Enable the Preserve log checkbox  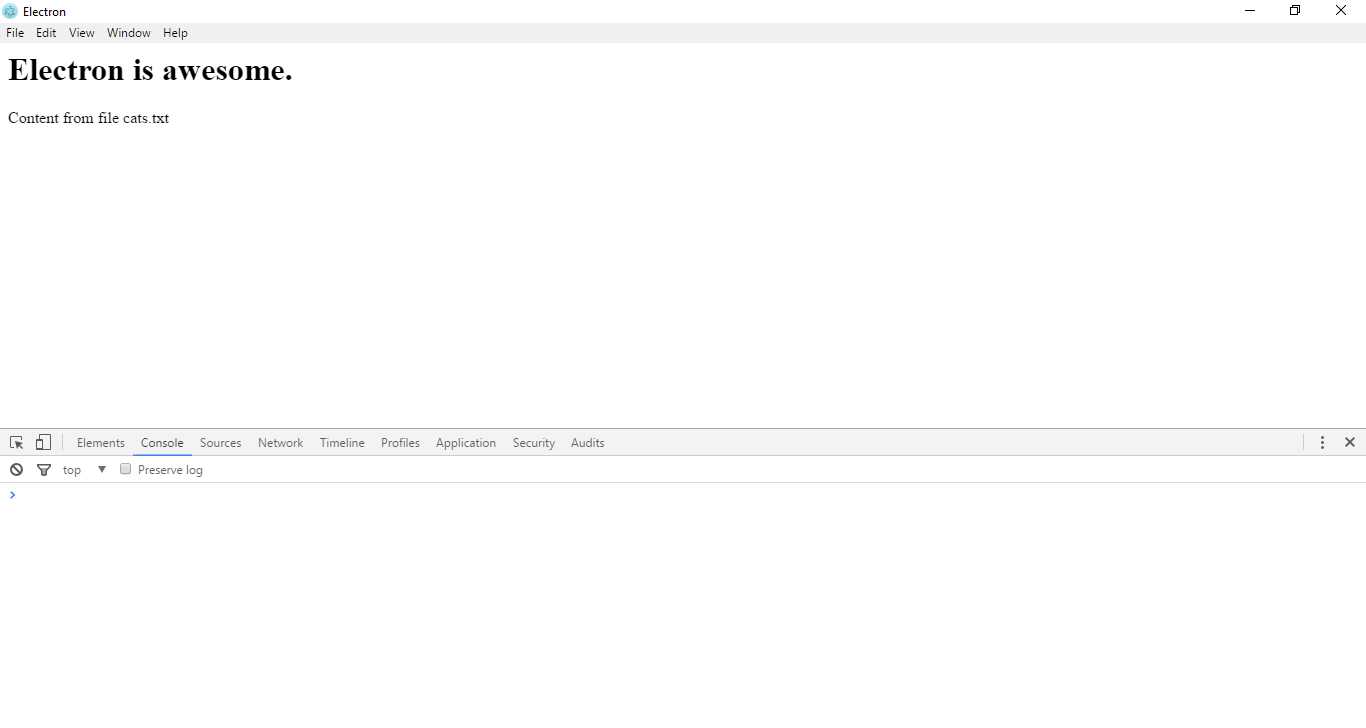pyautogui.click(x=126, y=469)
